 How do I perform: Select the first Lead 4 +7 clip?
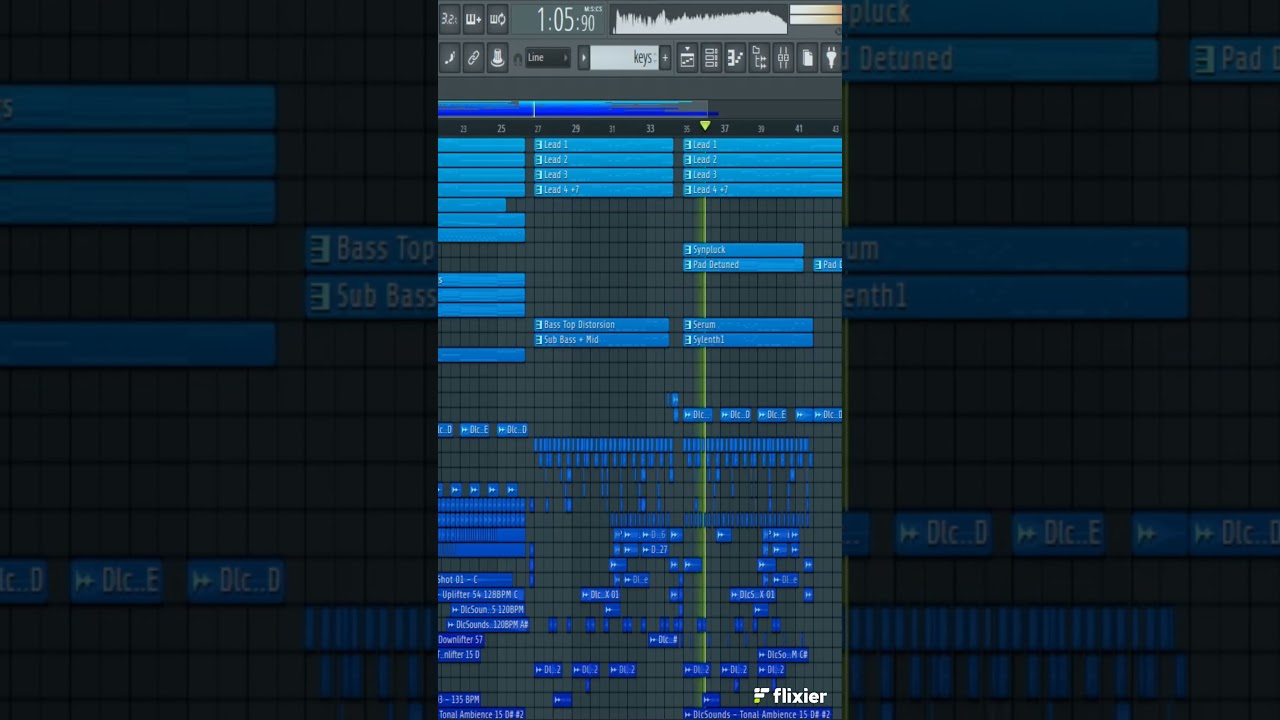(x=603, y=189)
